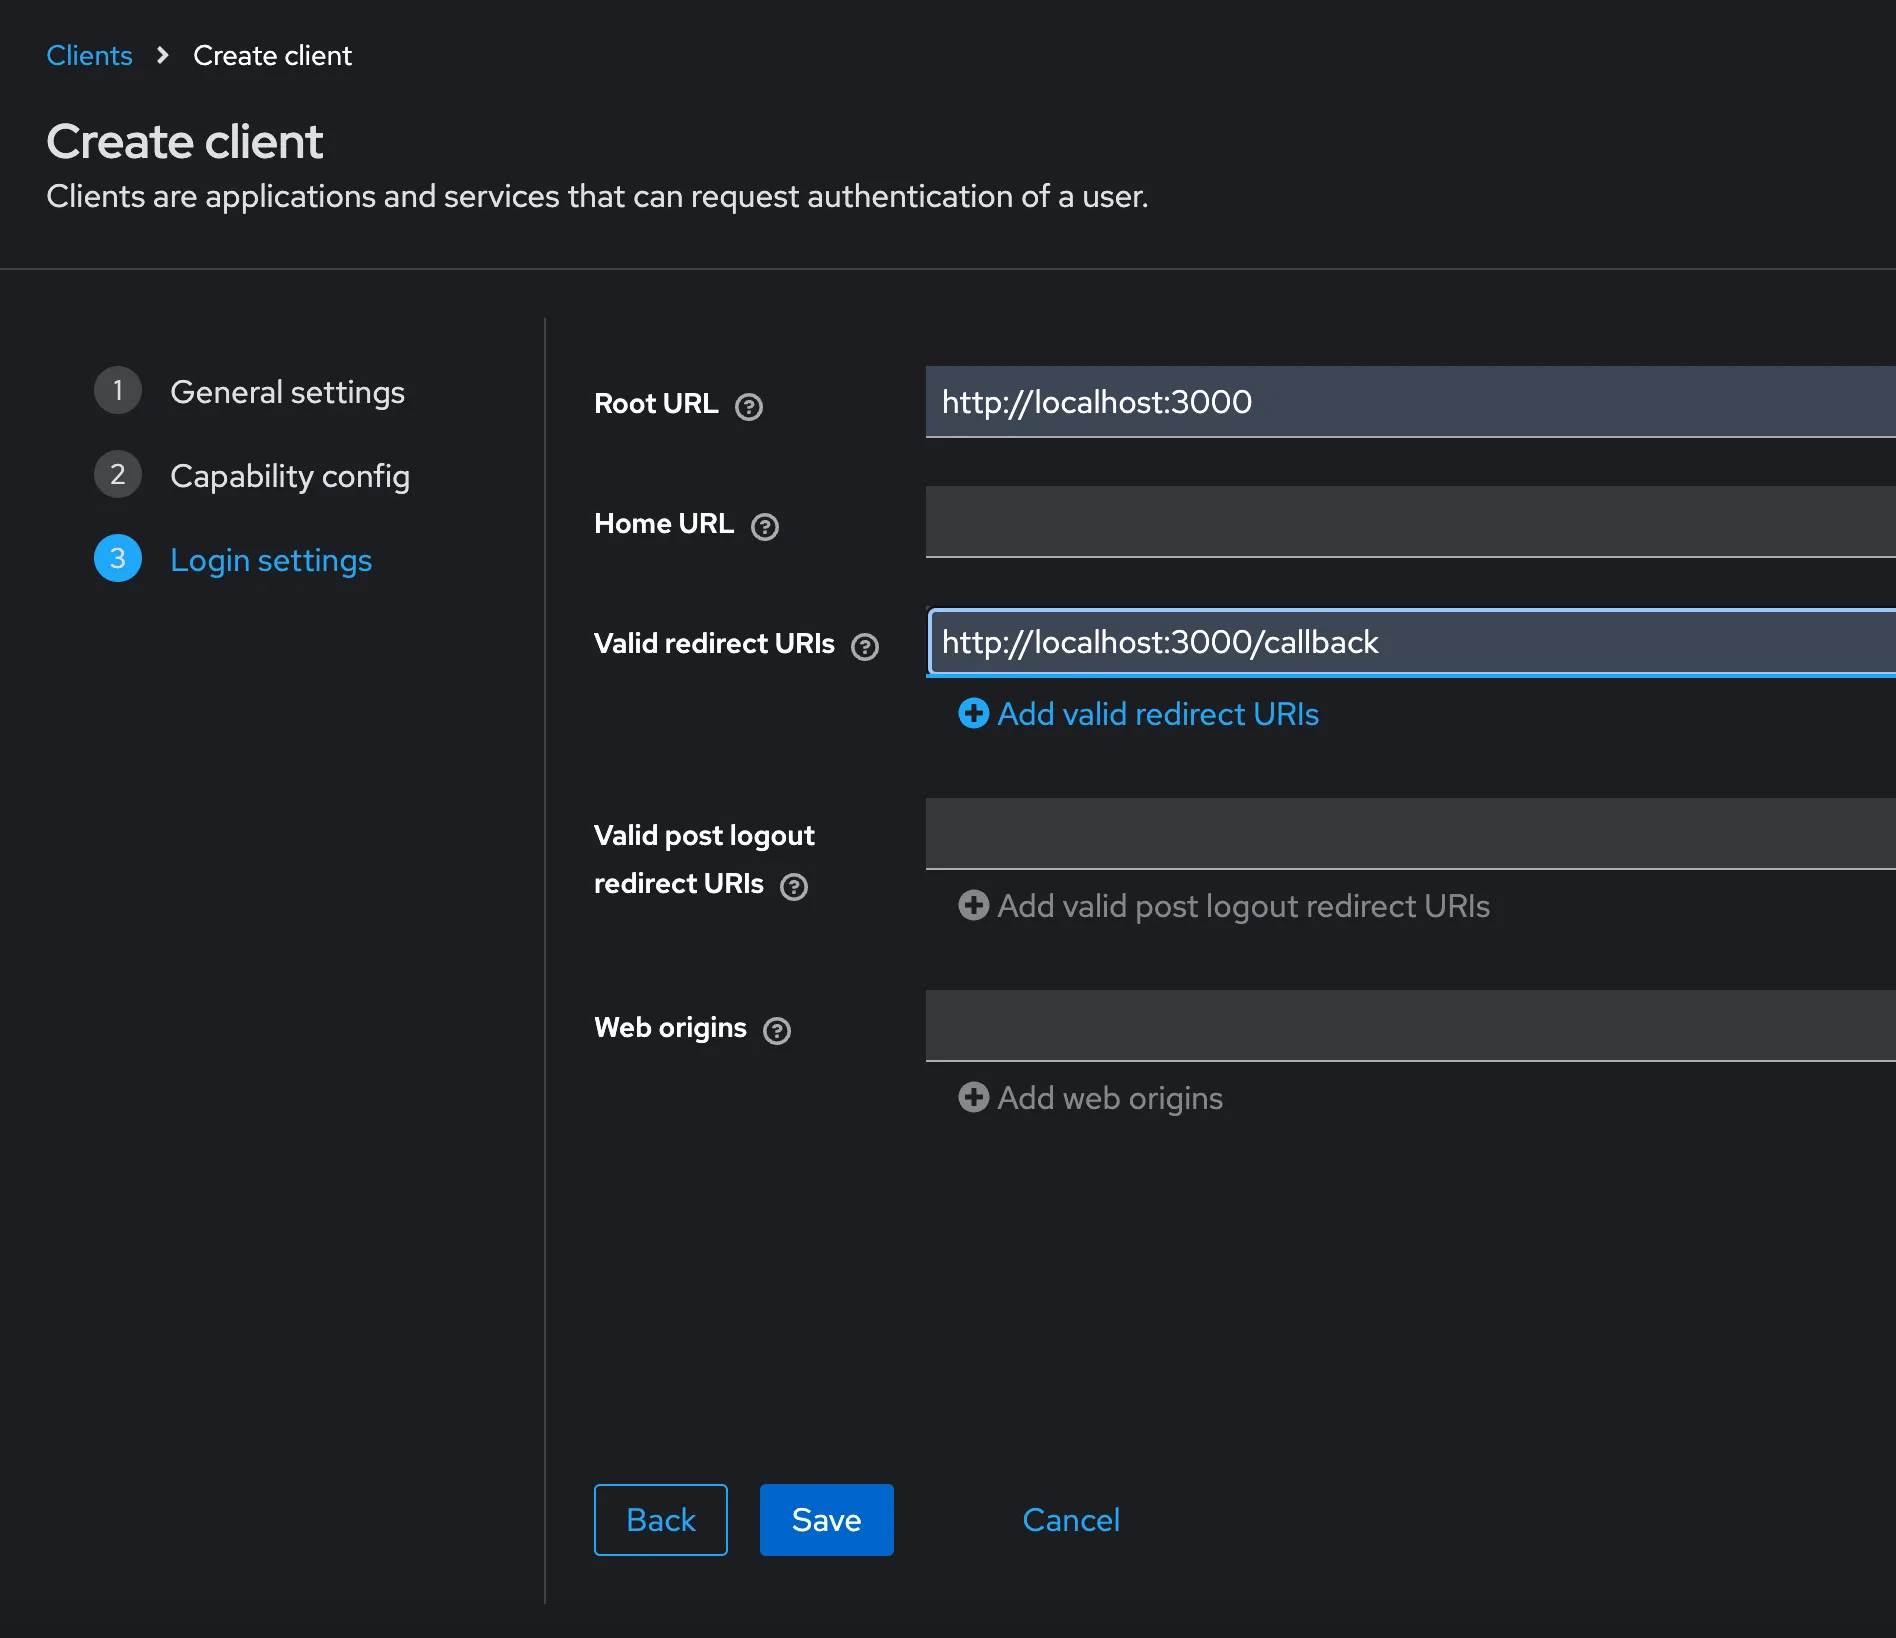
Task: Click the Cancel option
Action: (1070, 1520)
